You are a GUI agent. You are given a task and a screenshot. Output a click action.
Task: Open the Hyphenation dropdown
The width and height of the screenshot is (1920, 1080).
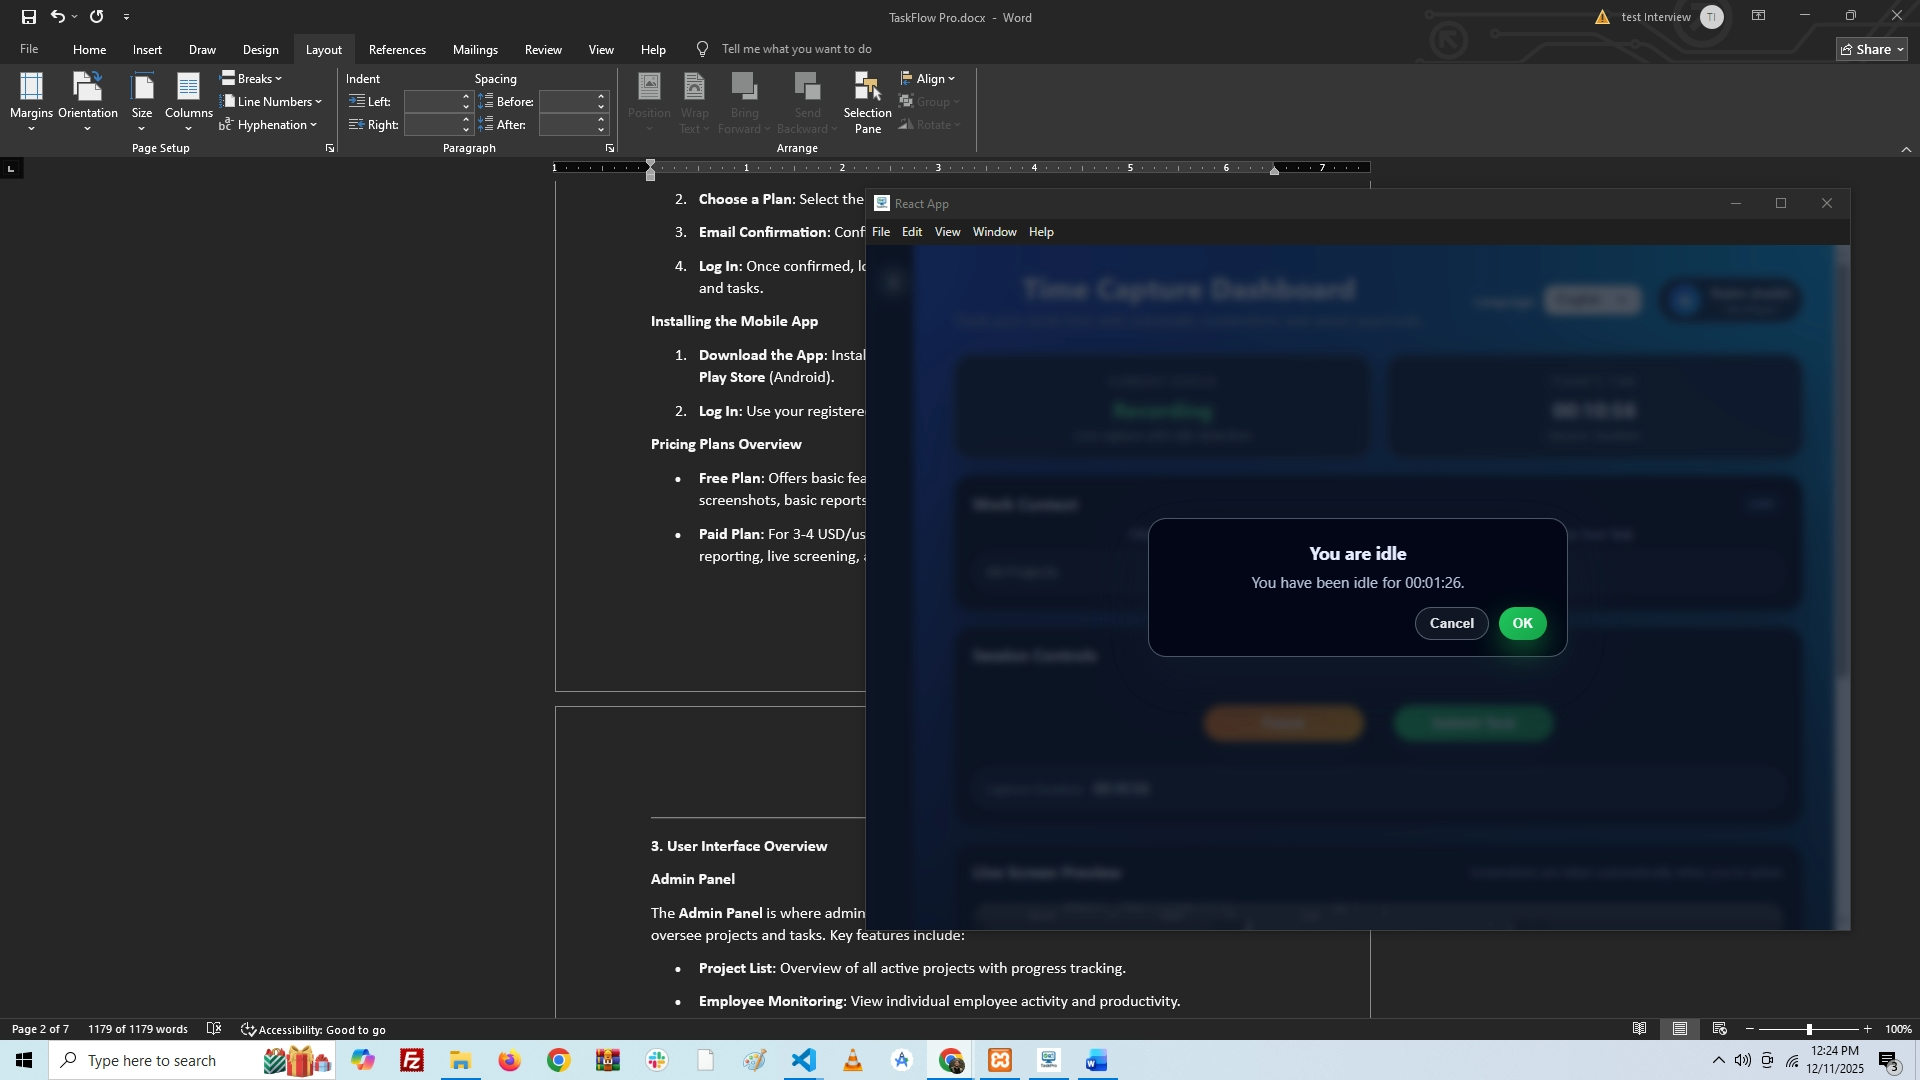click(x=270, y=125)
